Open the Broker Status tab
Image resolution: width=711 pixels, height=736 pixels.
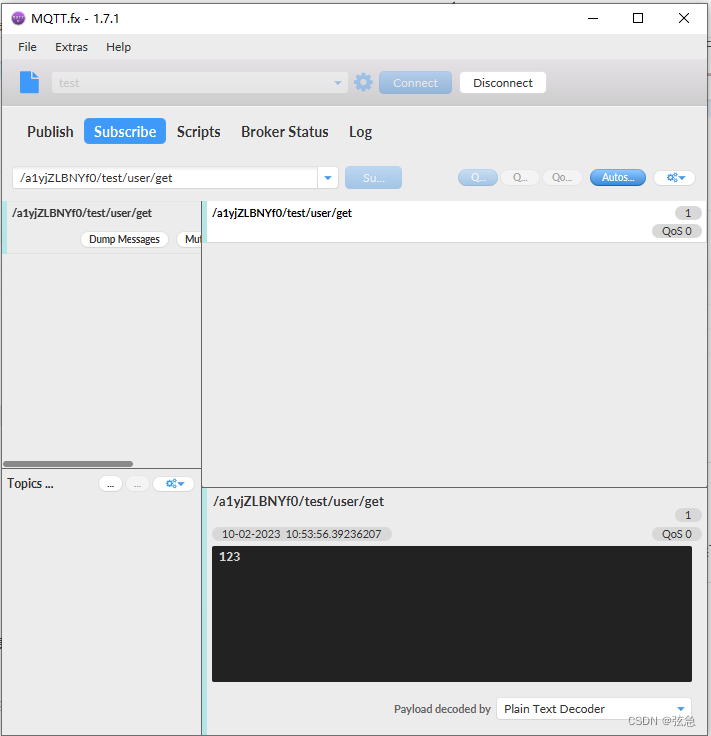tap(284, 131)
